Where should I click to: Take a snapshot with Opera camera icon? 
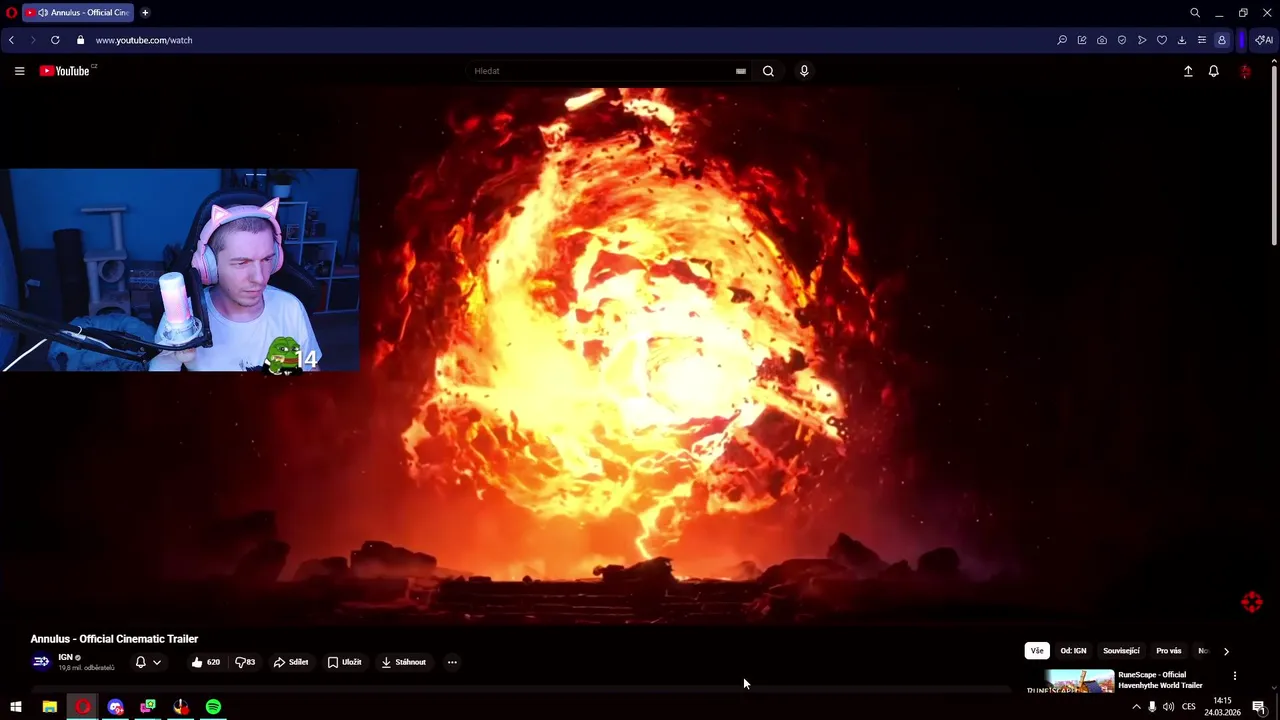(x=1102, y=40)
